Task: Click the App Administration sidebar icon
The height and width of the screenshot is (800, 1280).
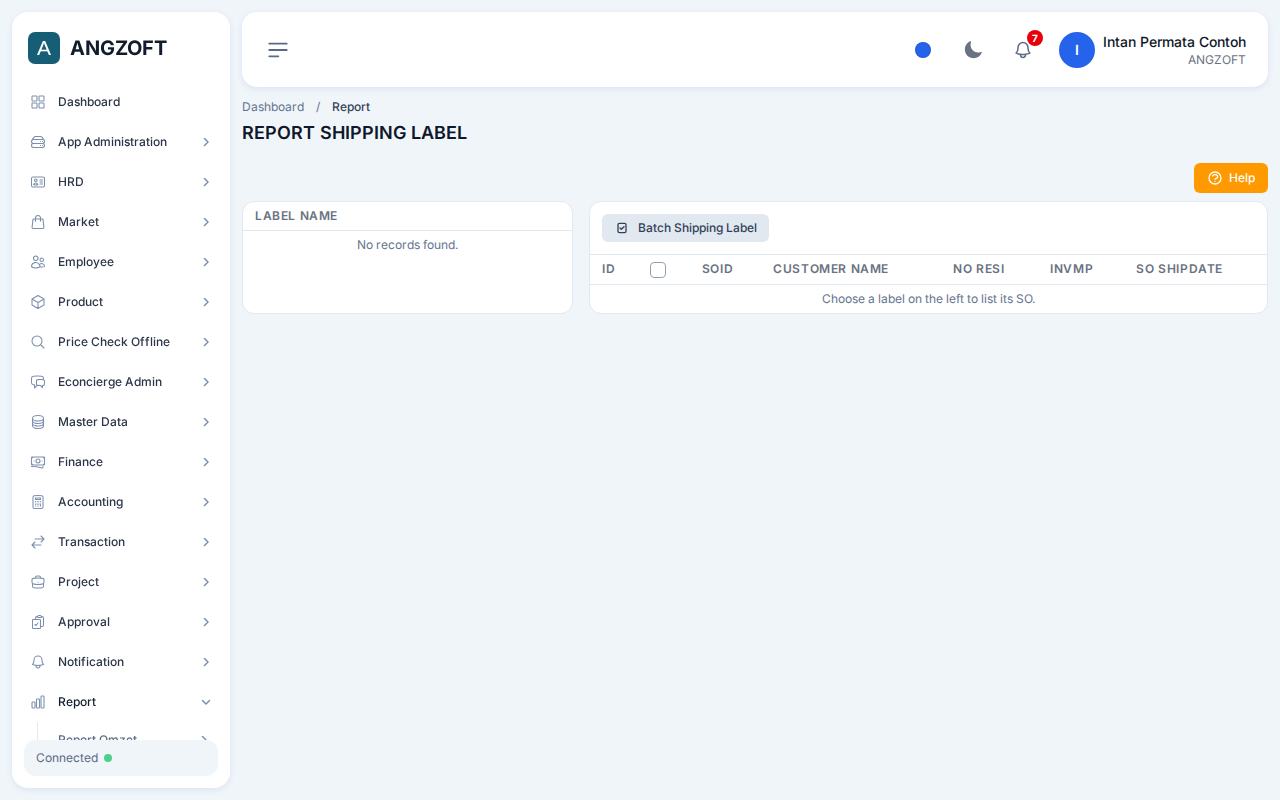Action: (38, 142)
